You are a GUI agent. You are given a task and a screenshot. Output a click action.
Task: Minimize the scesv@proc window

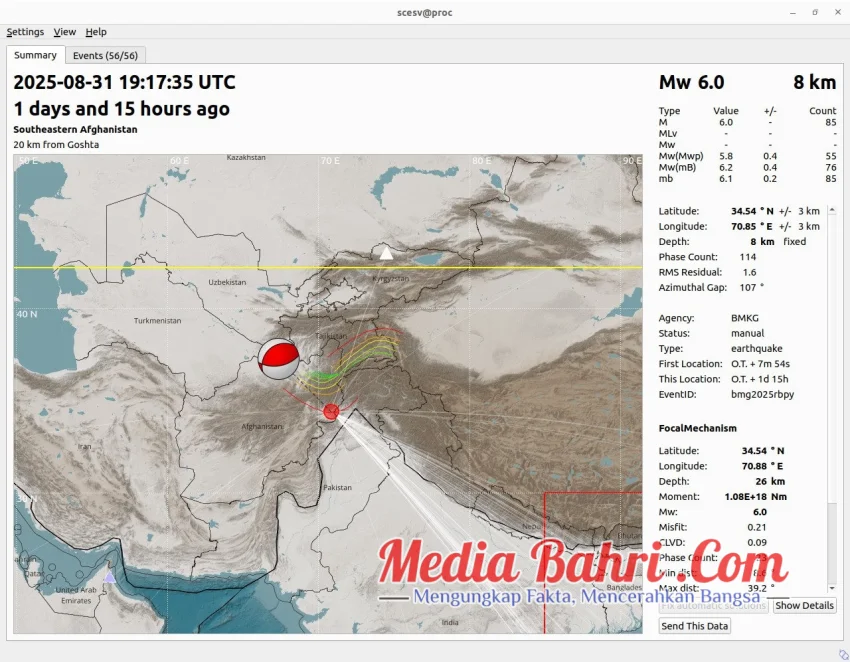click(793, 12)
